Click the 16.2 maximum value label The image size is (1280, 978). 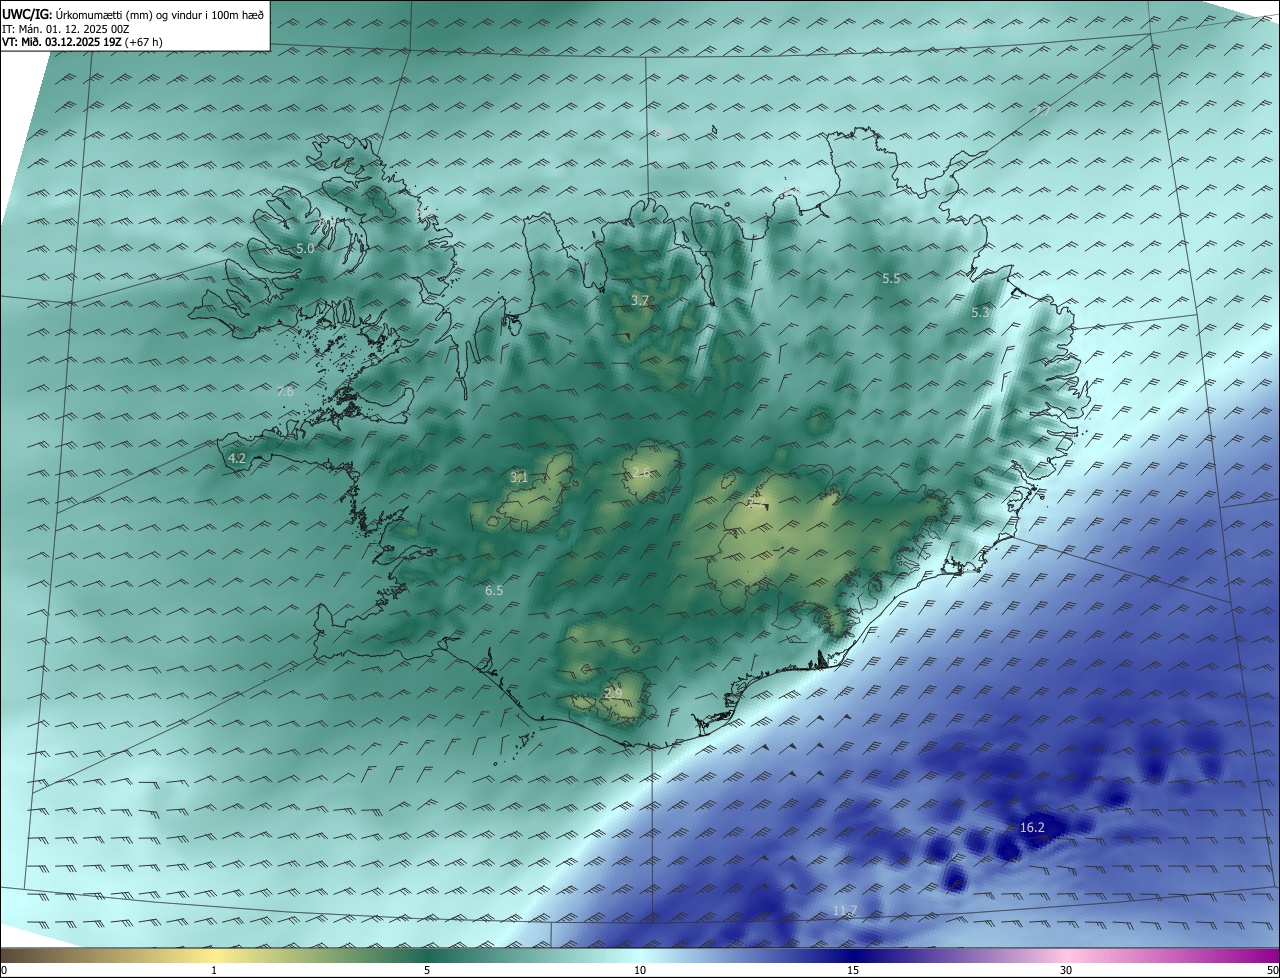click(x=1032, y=827)
